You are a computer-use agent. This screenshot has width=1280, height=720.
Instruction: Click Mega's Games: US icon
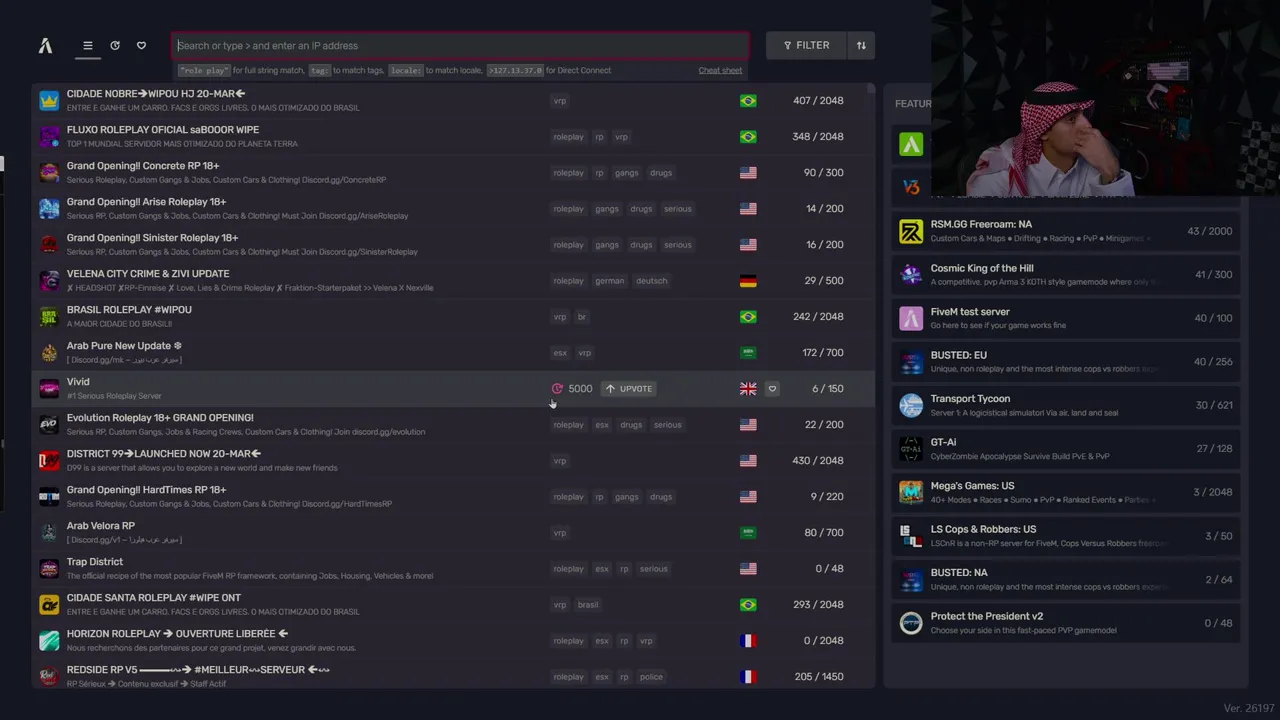tap(911, 492)
